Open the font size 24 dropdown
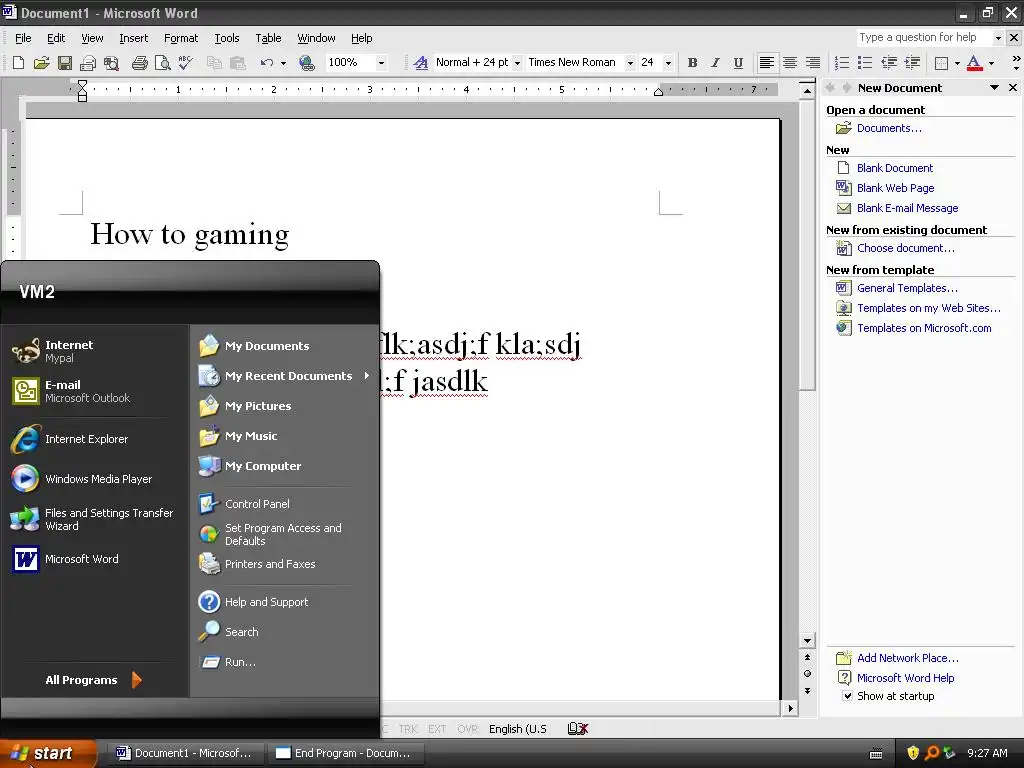 click(x=668, y=63)
